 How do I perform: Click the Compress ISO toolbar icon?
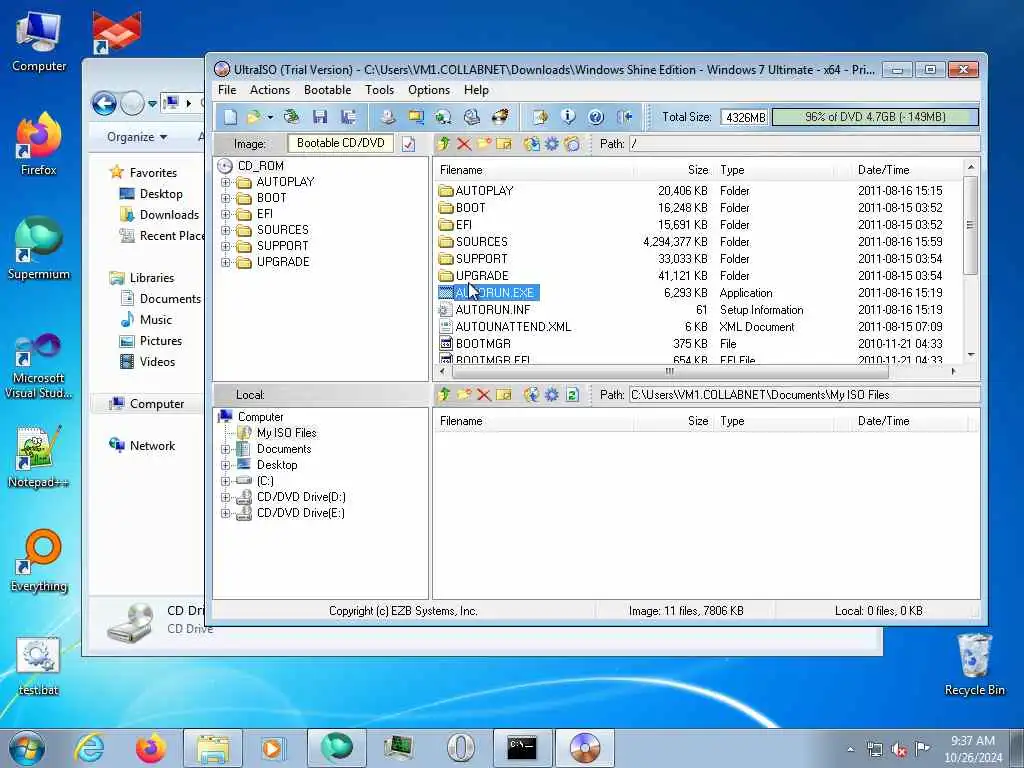415,117
